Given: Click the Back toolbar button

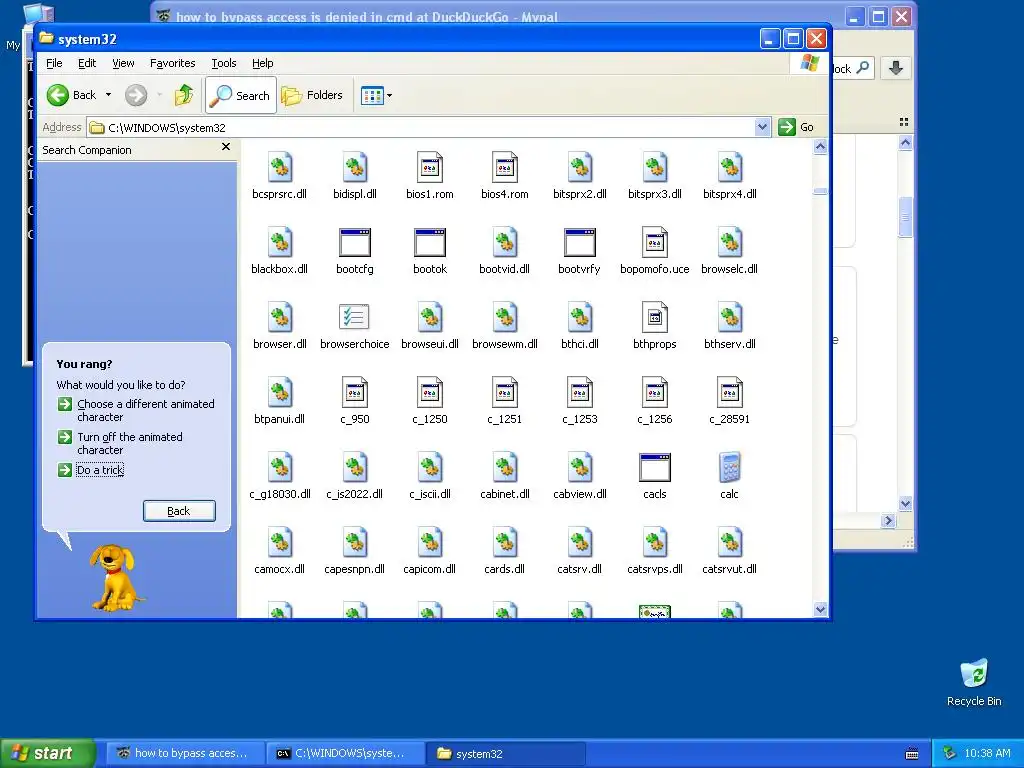Looking at the screenshot, I should click(x=72, y=95).
